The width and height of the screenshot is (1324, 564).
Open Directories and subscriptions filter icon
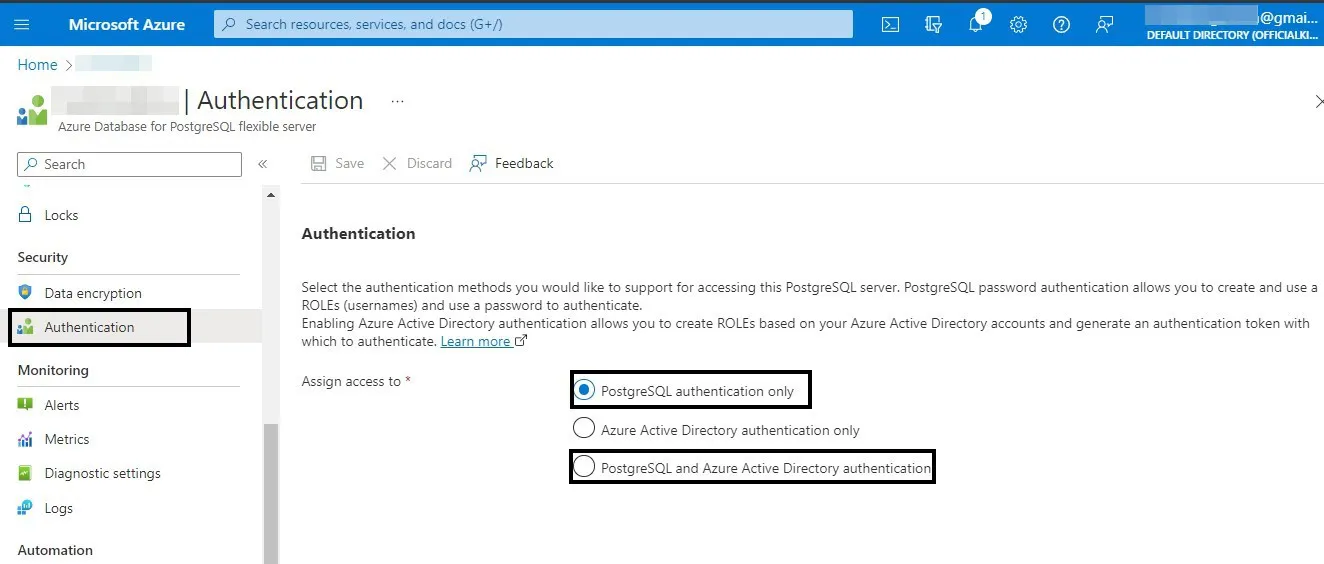pos(934,25)
